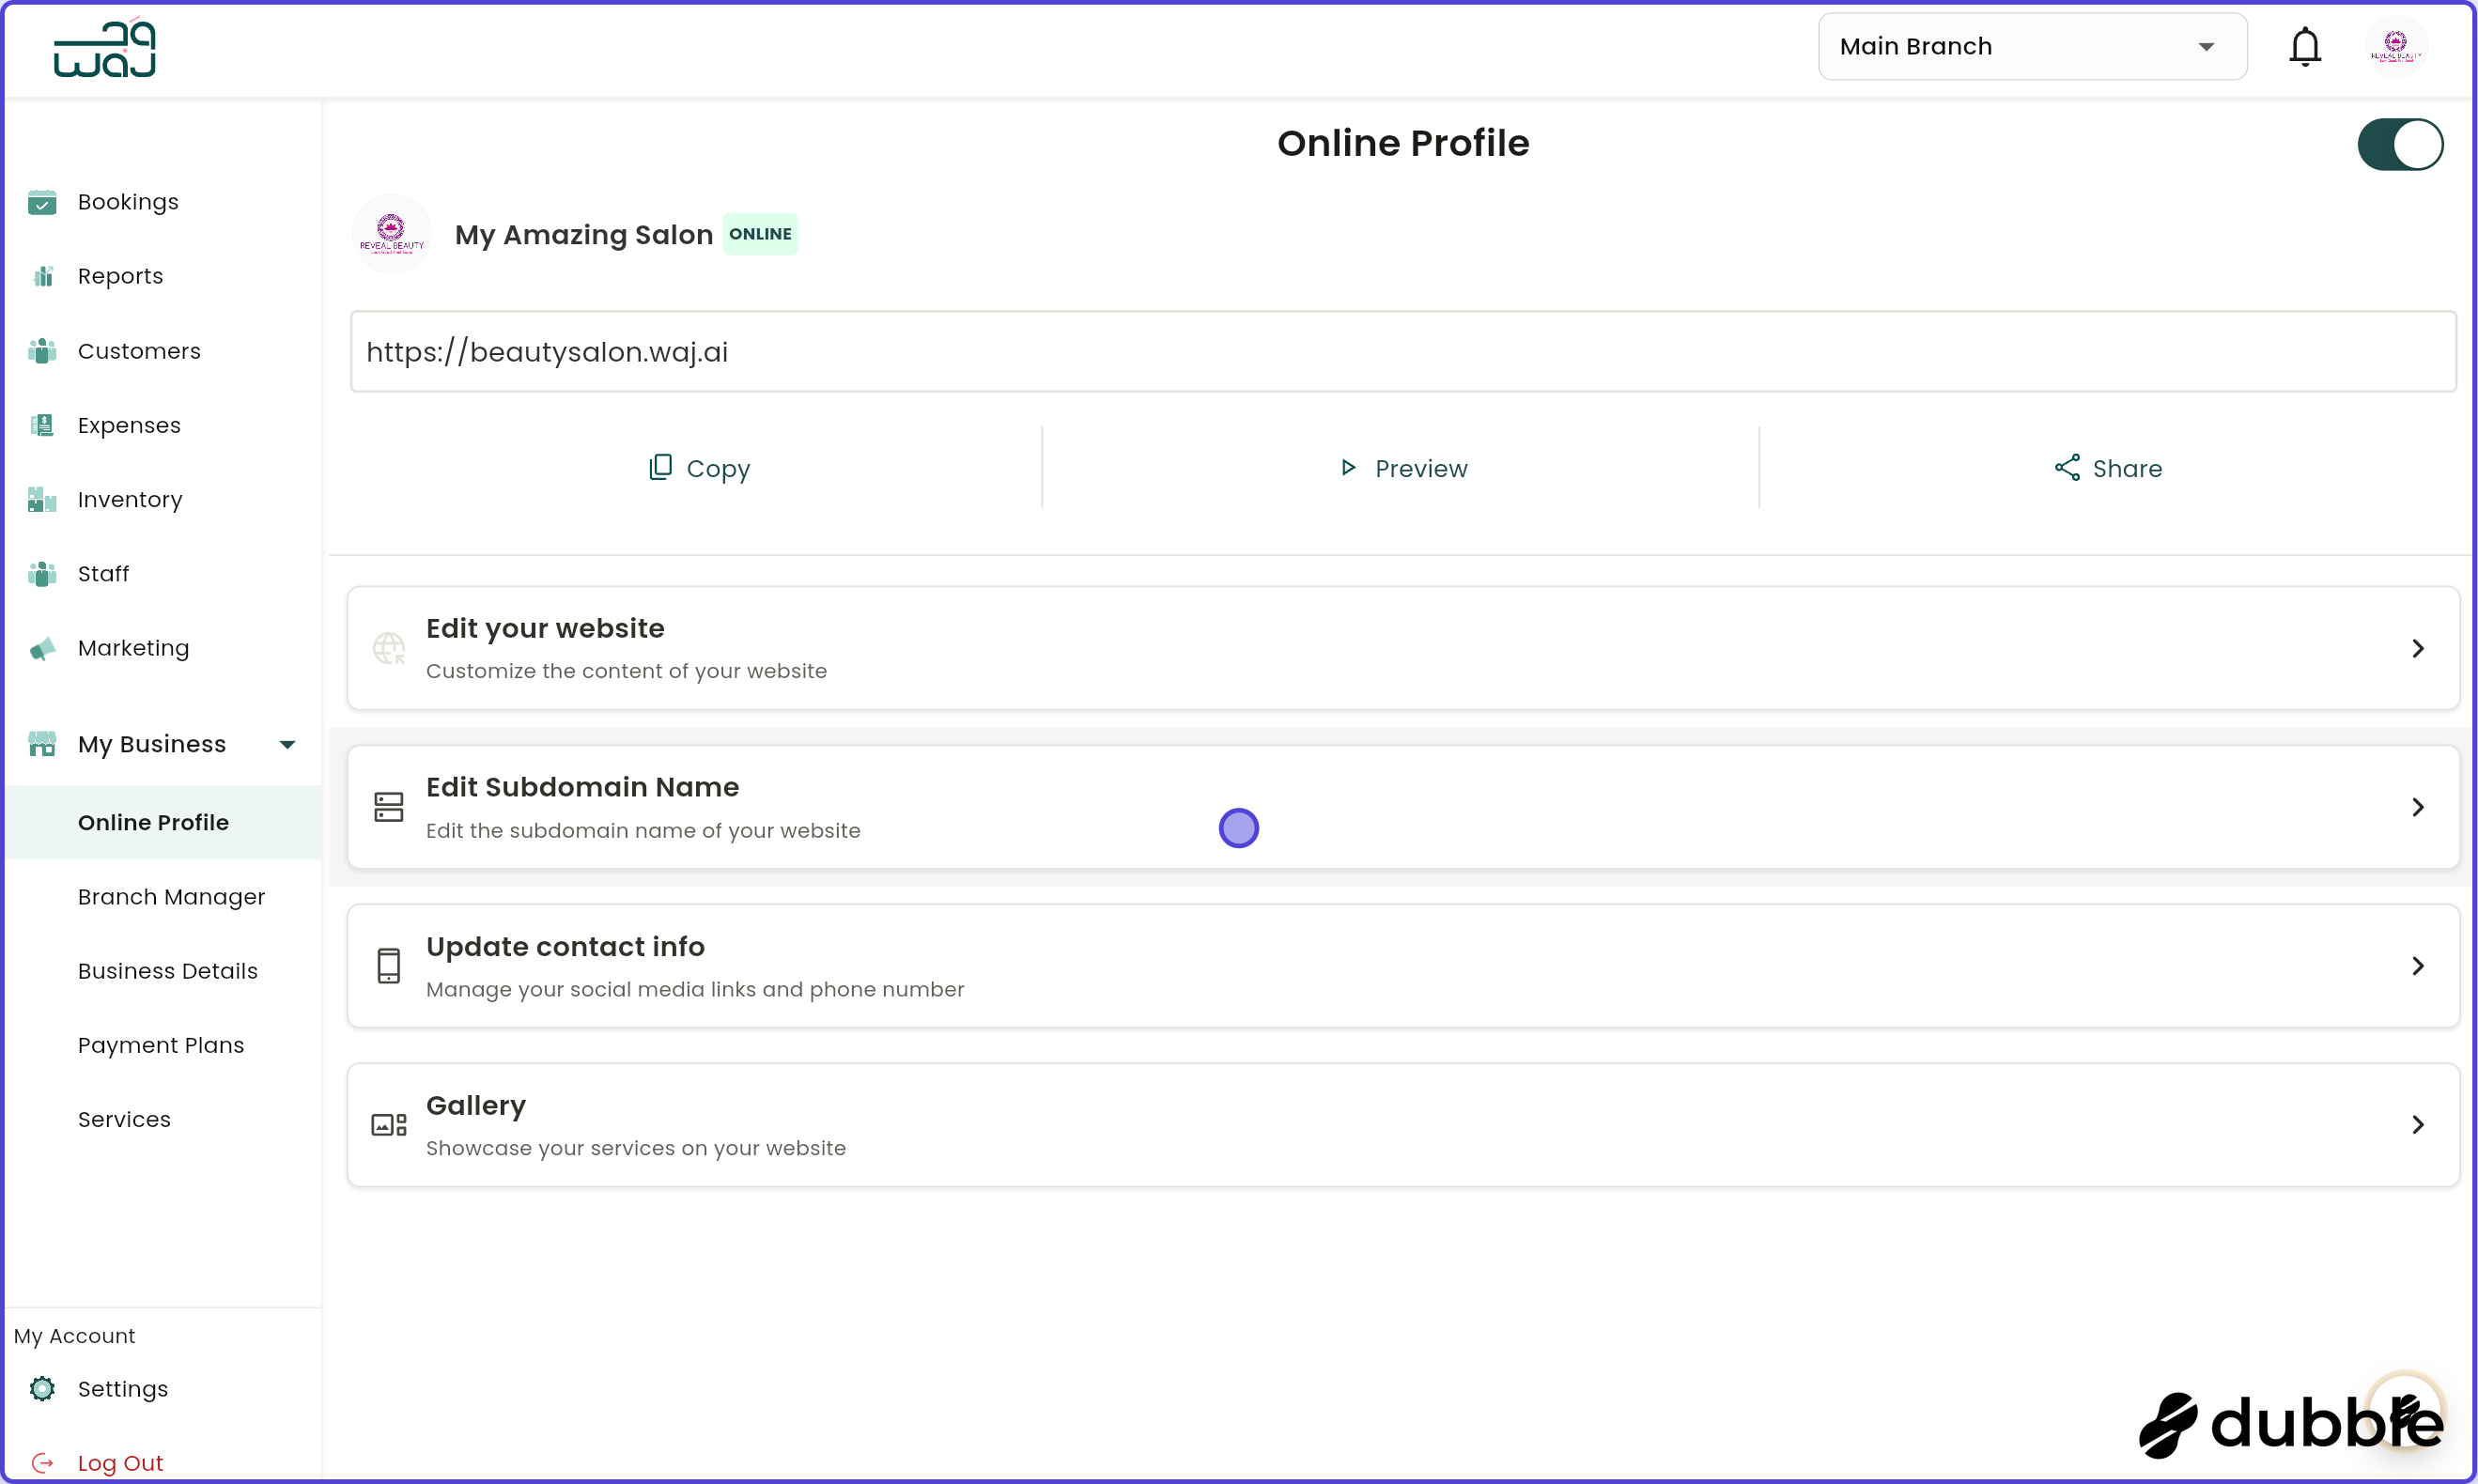The height and width of the screenshot is (1484, 2478).
Task: Click the Marketing megaphone icon
Action: [x=42, y=648]
